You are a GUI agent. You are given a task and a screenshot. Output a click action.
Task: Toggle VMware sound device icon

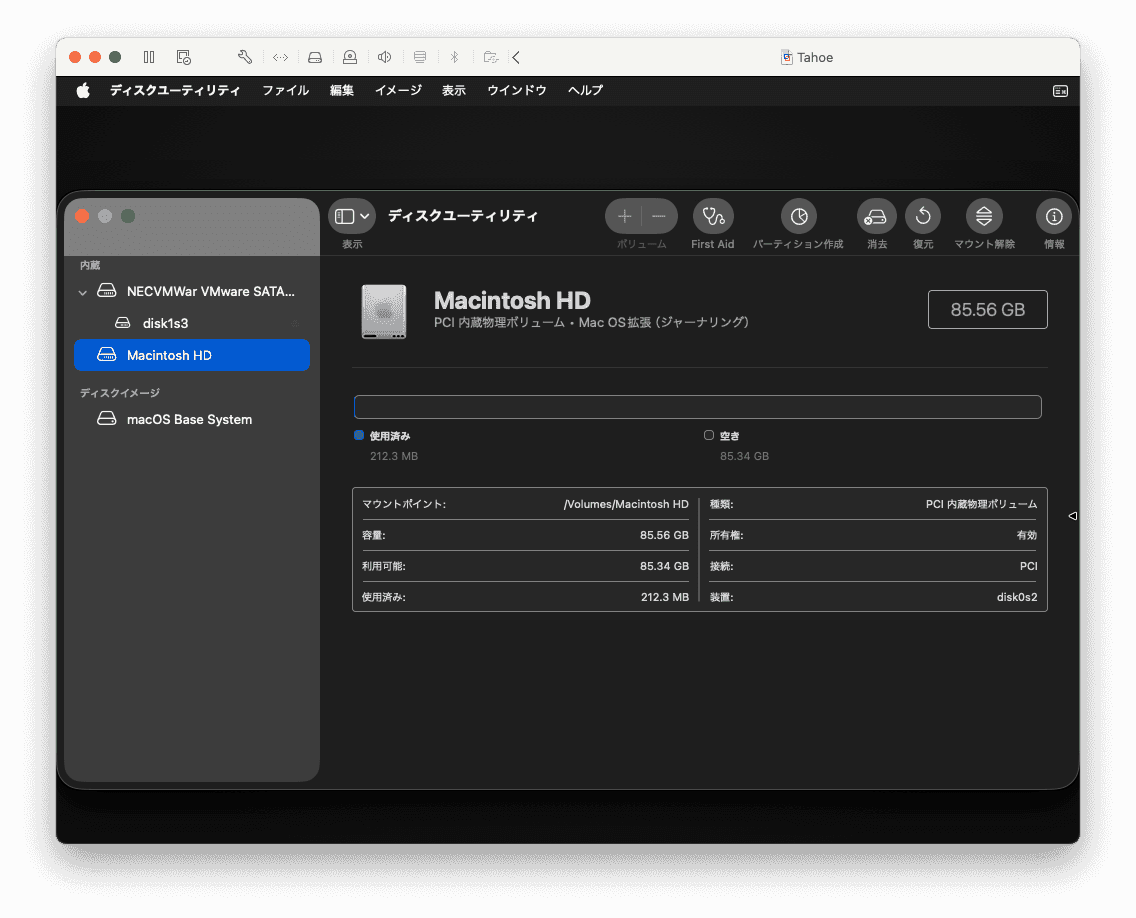point(384,57)
